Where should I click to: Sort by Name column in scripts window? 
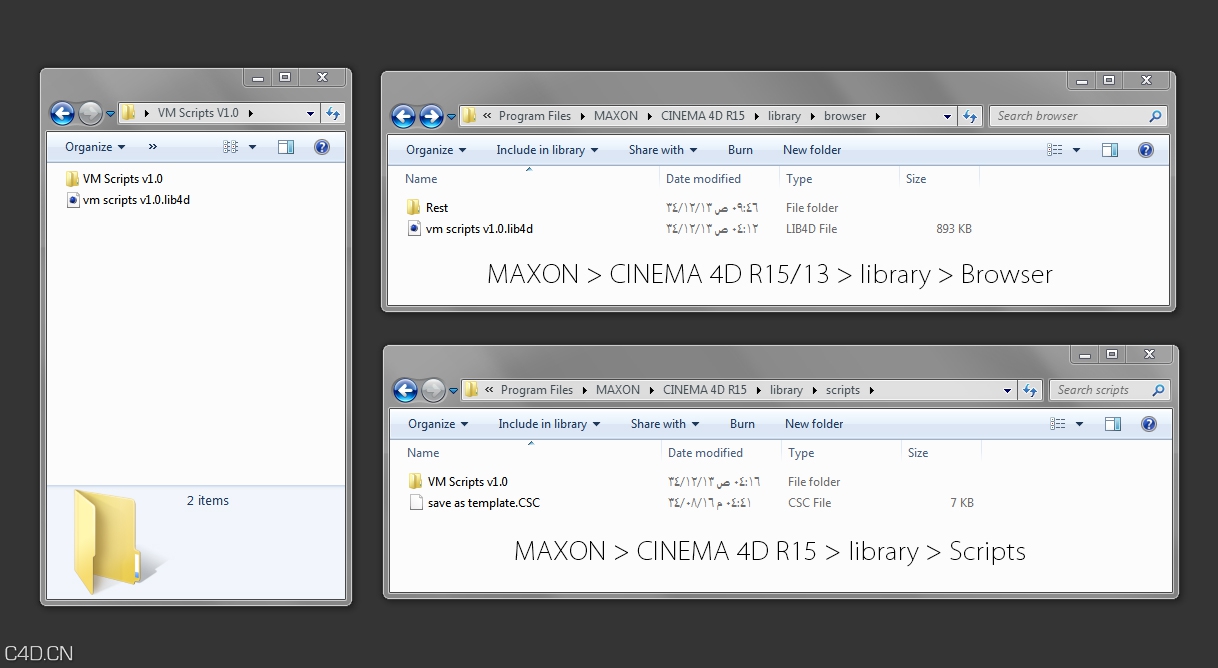click(x=423, y=453)
